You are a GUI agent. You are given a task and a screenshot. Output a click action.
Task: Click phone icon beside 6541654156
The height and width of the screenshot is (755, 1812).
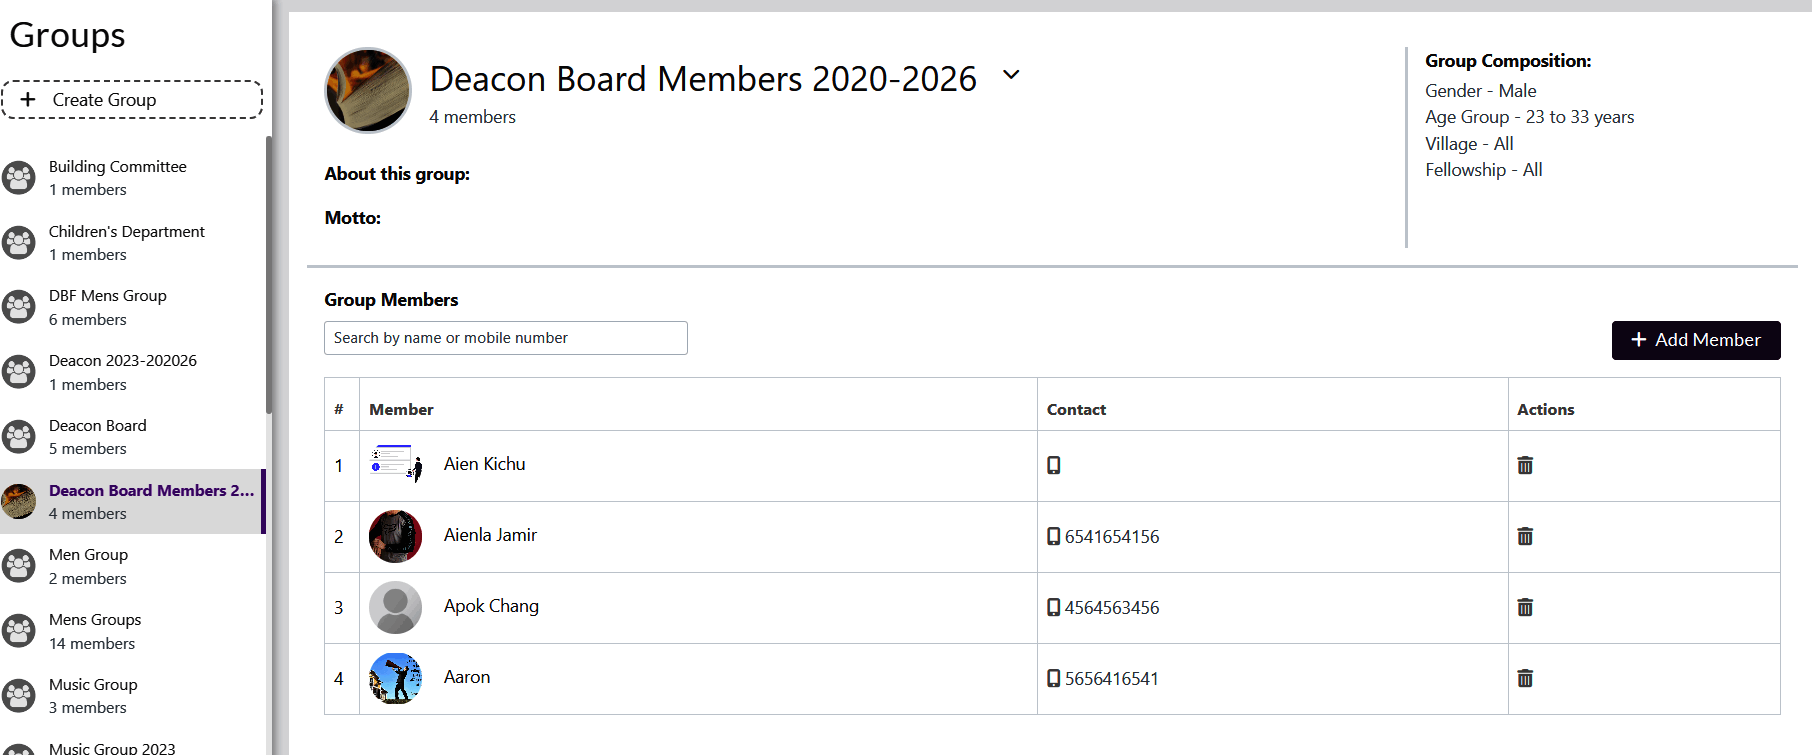pyautogui.click(x=1053, y=536)
